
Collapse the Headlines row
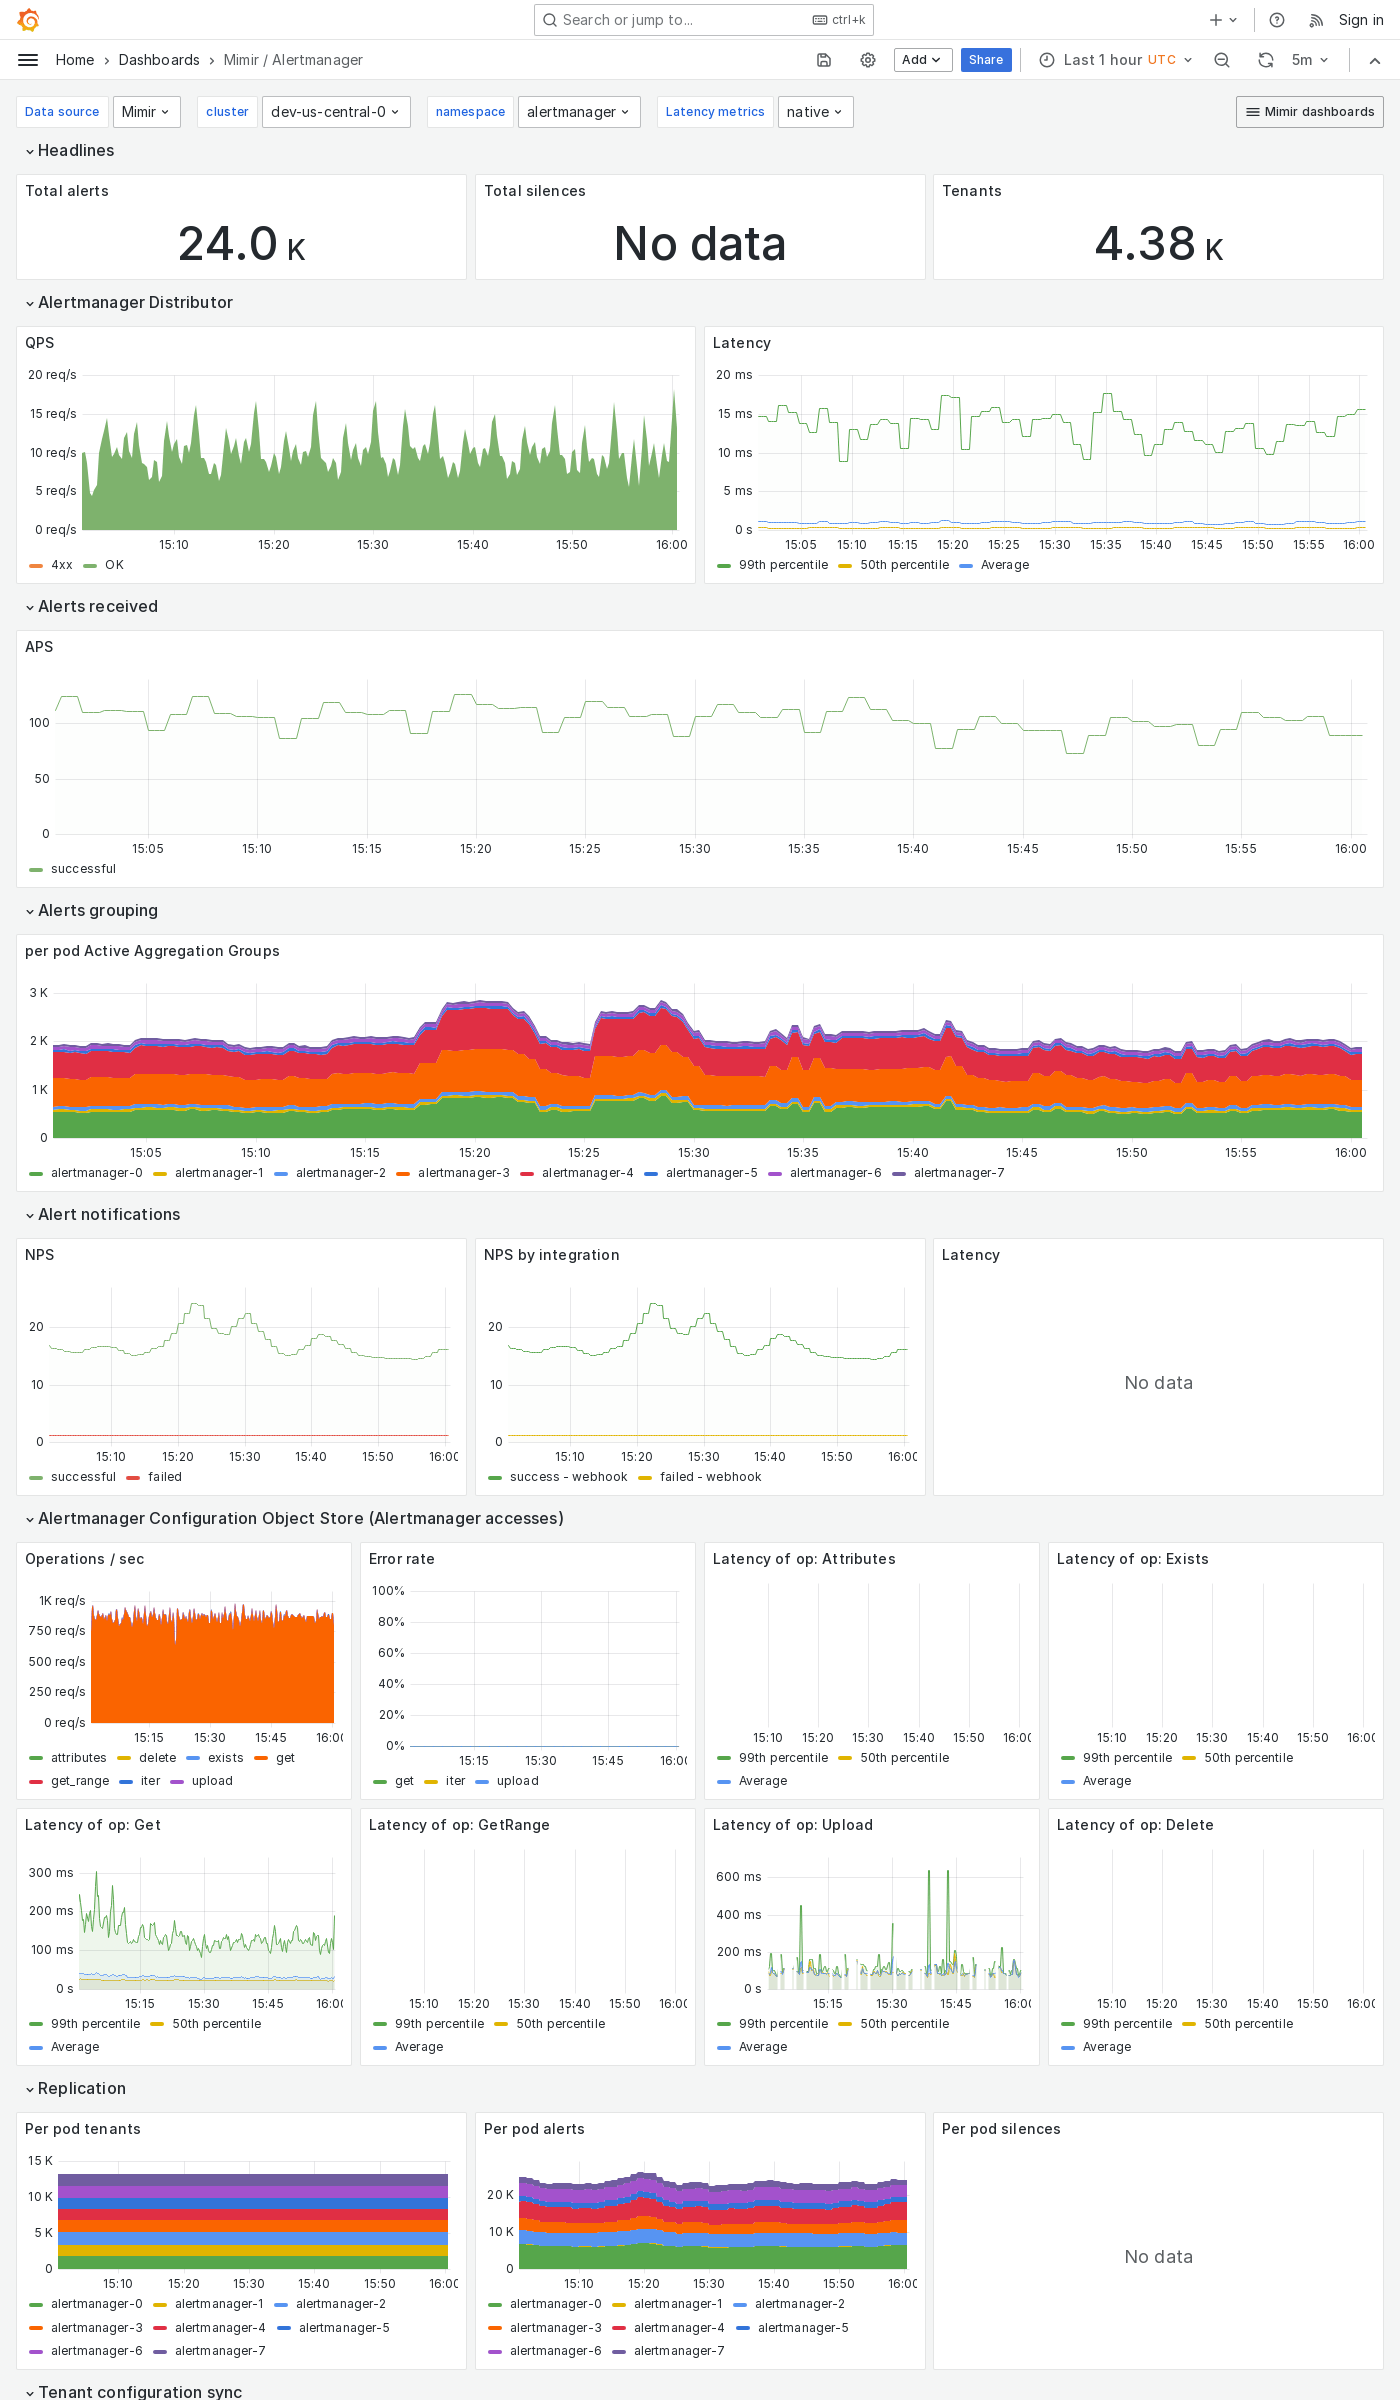(x=70, y=150)
